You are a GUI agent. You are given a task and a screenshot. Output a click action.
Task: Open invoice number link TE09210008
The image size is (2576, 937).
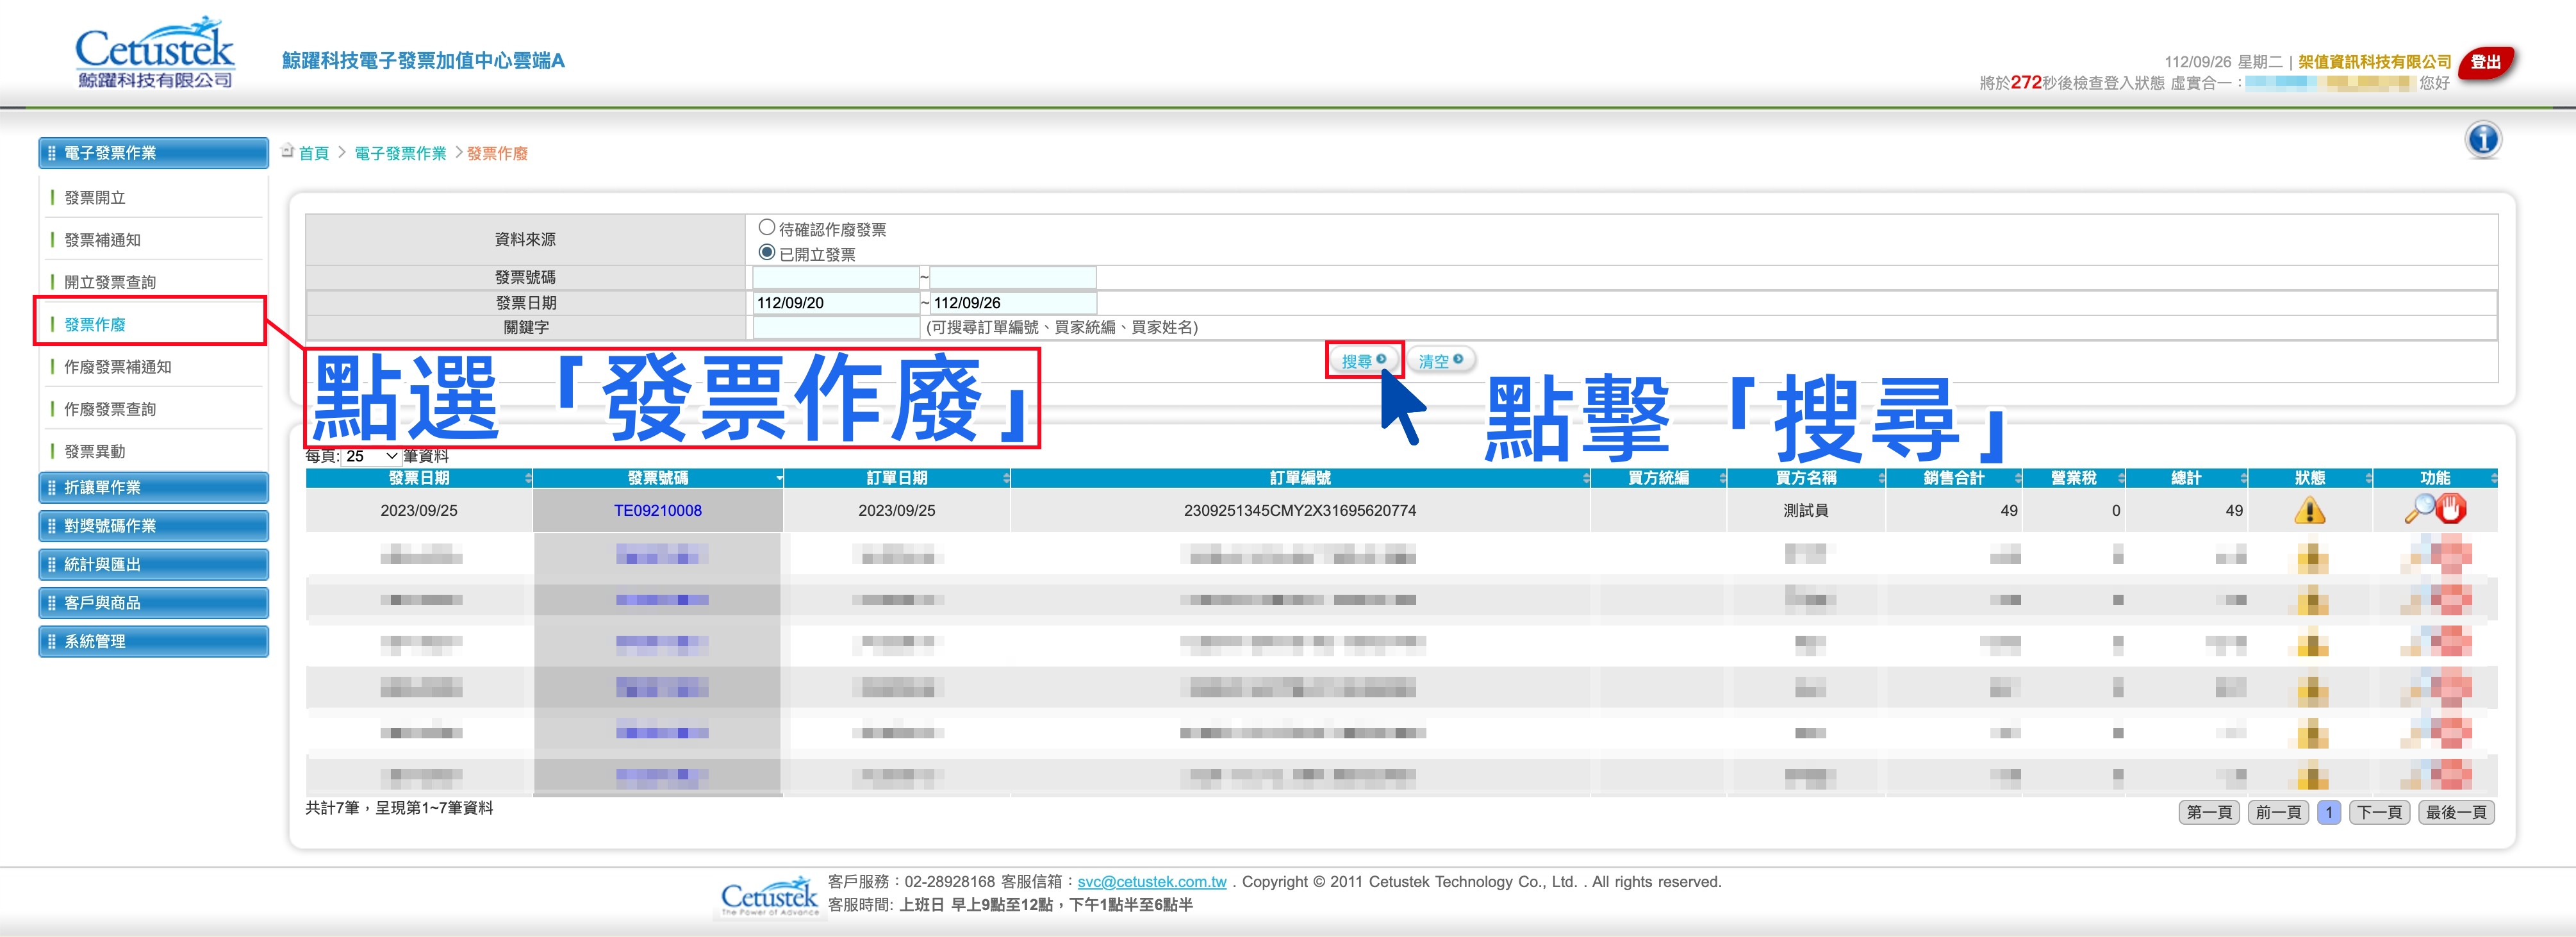(658, 510)
